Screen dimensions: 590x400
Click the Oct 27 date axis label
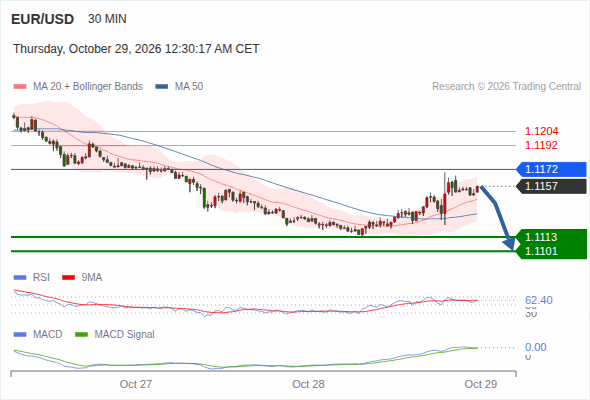136,384
